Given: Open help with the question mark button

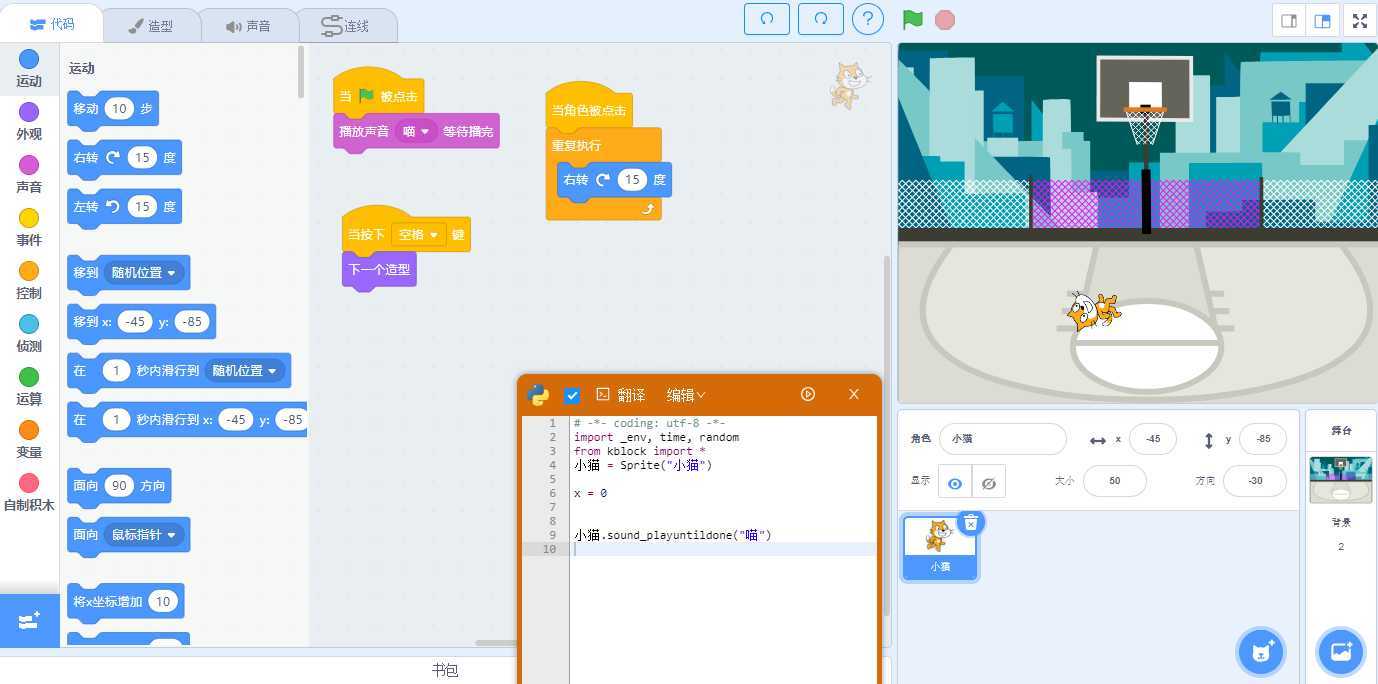Looking at the screenshot, I should point(868,19).
